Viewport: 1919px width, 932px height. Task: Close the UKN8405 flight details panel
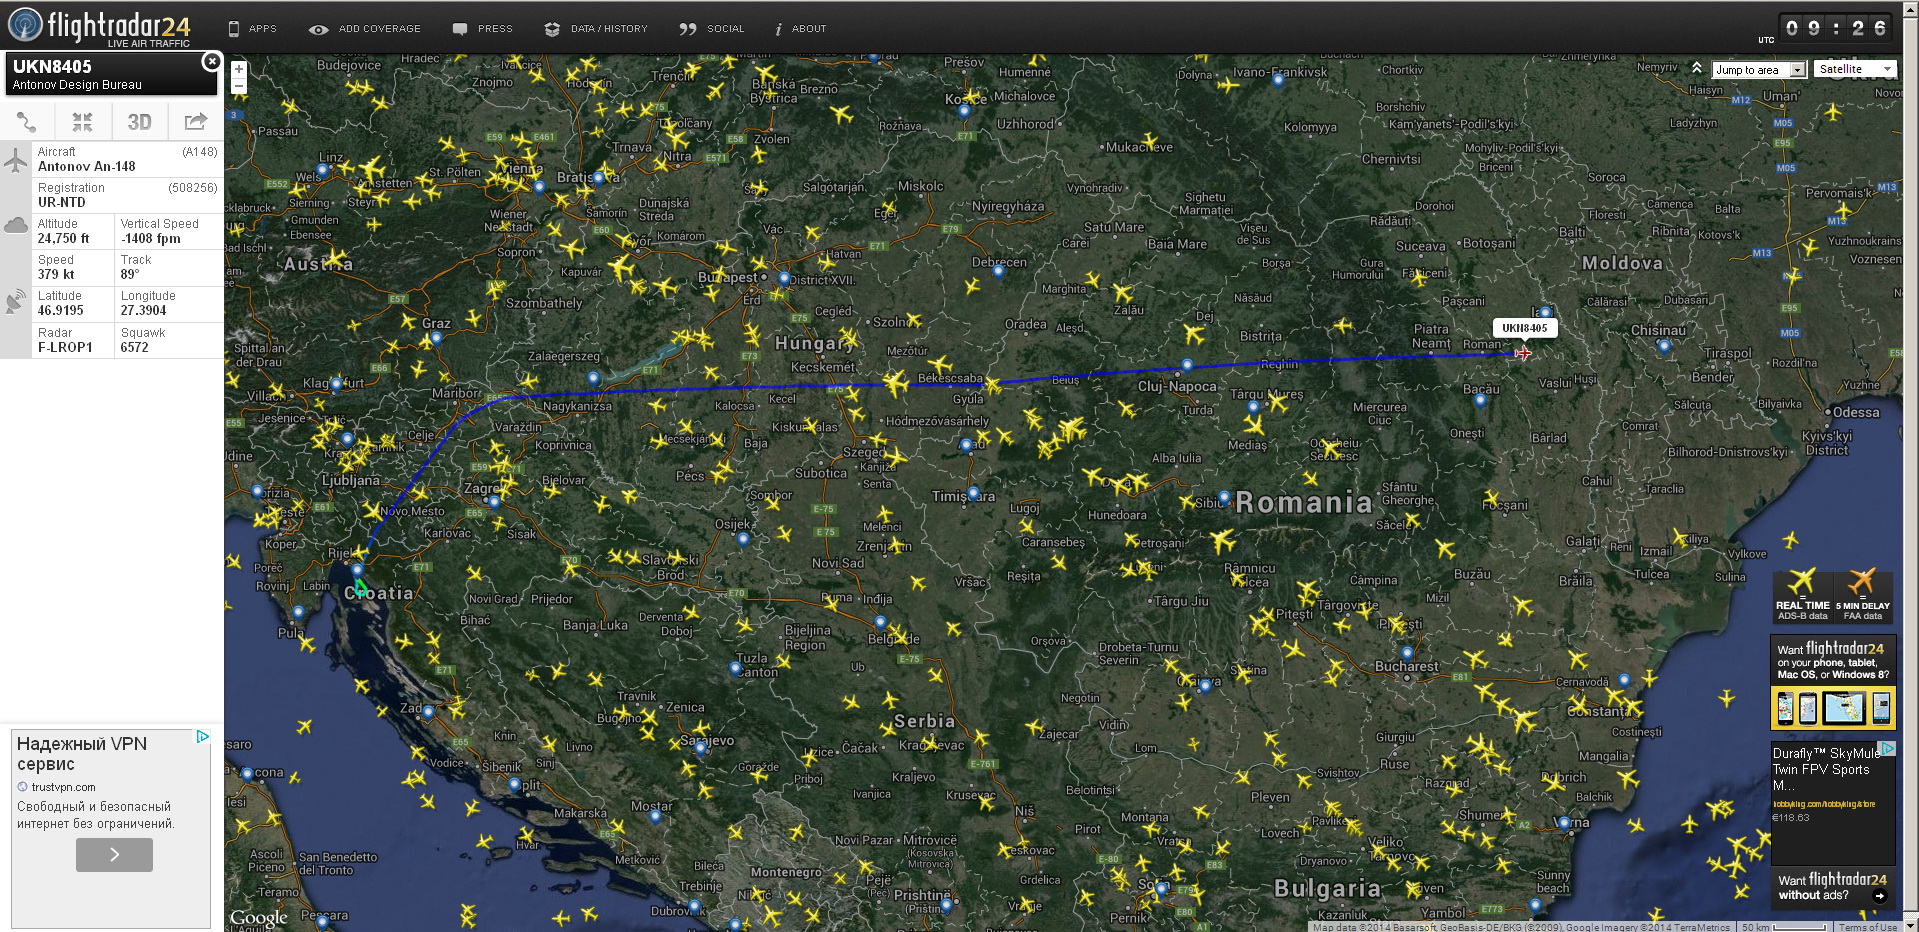pos(211,62)
